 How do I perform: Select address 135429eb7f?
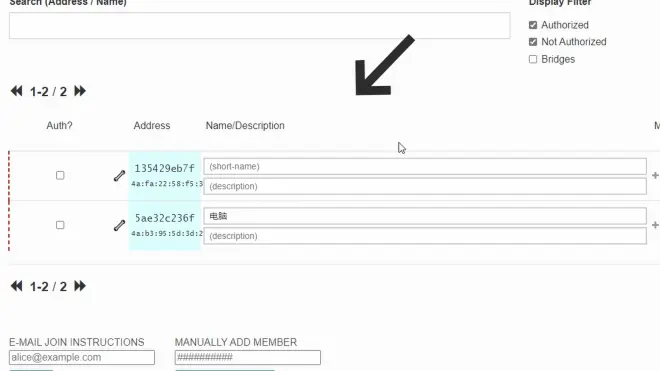(x=165, y=168)
